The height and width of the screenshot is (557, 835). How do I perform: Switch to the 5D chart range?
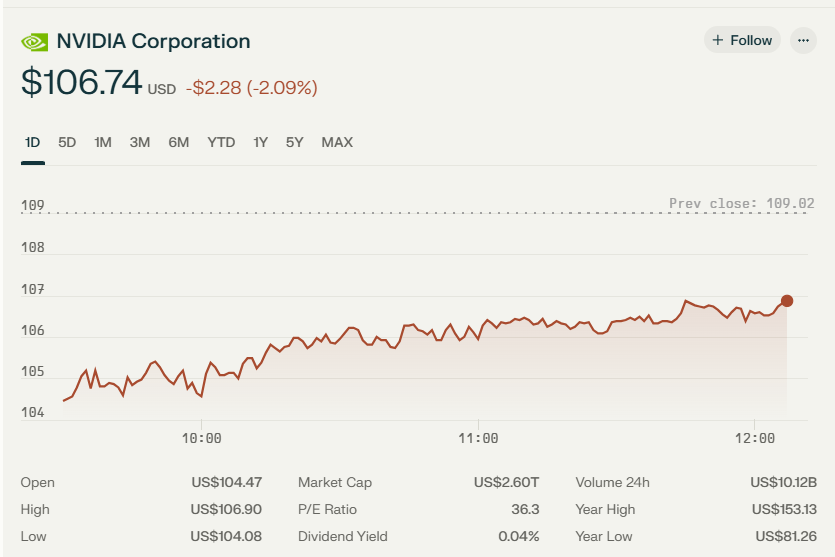(x=67, y=142)
